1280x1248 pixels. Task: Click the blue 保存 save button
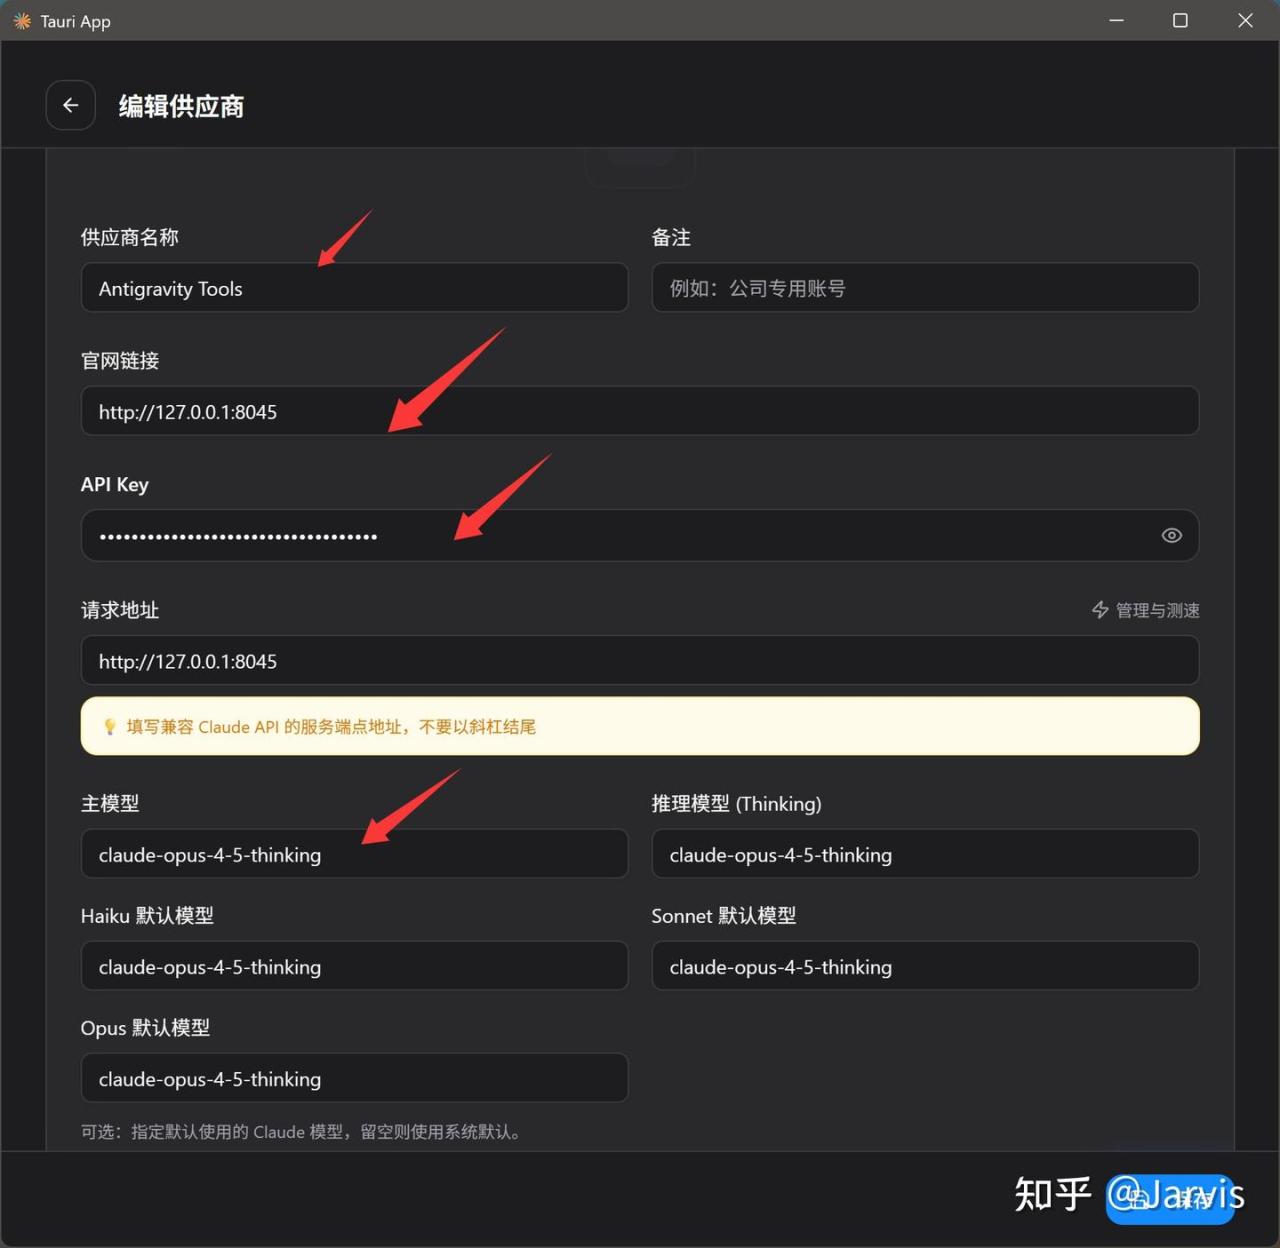pos(1170,1198)
